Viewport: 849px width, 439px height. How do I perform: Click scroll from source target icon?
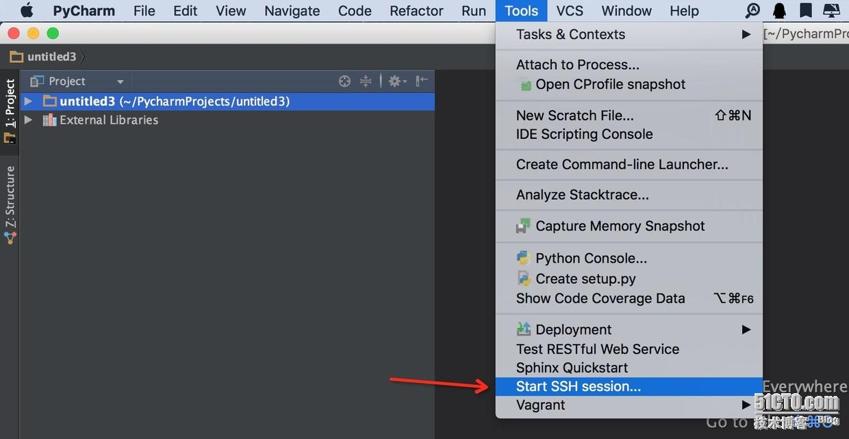tap(344, 81)
